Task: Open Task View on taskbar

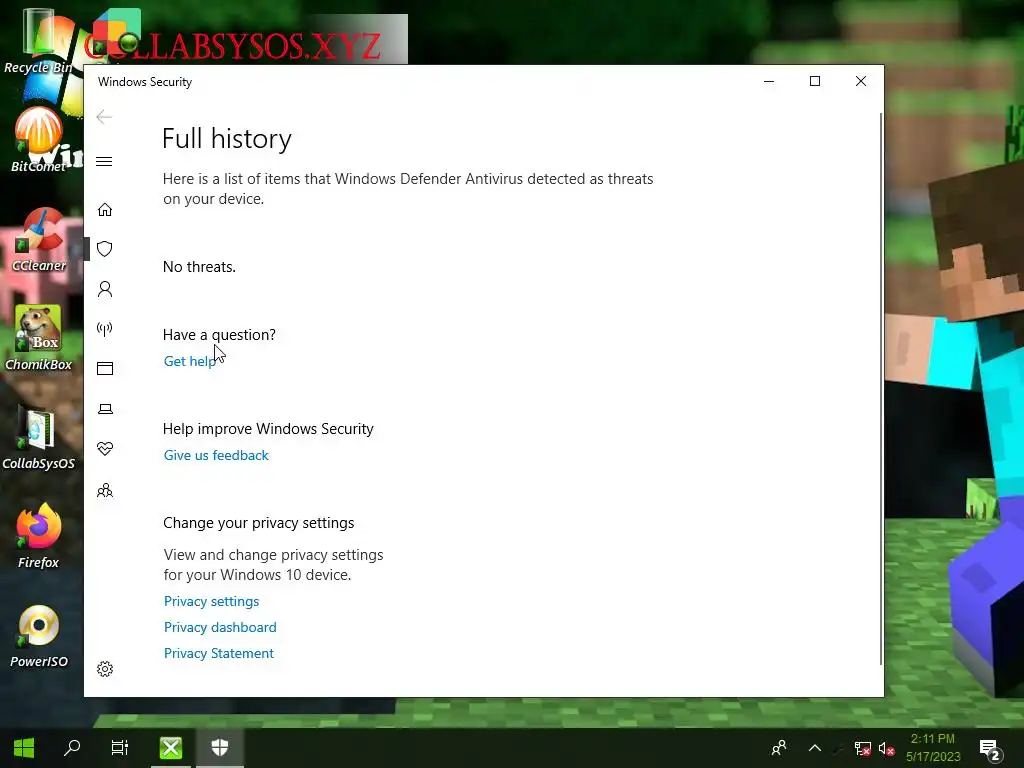Action: tap(120, 748)
